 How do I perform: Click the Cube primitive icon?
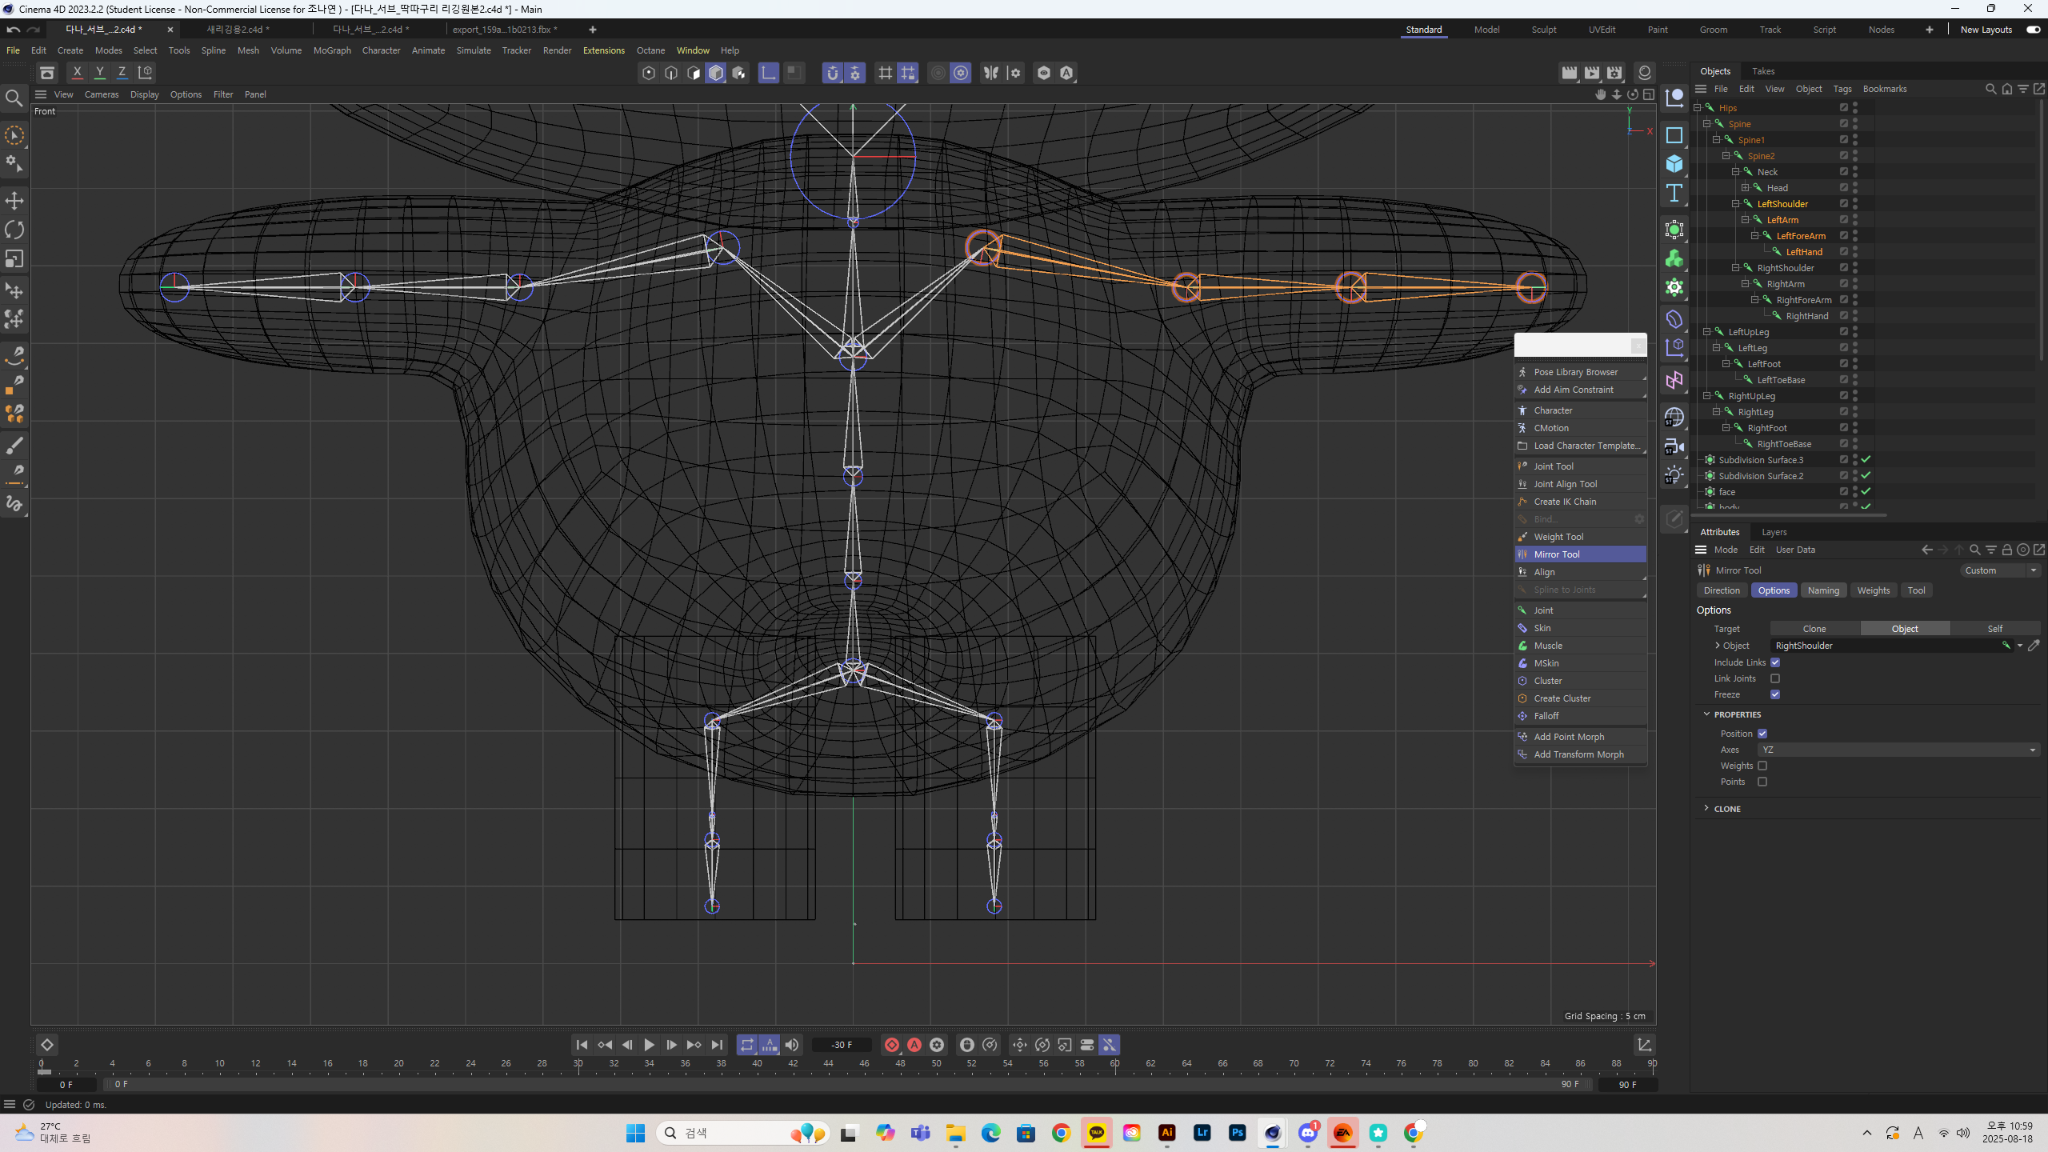1674,164
